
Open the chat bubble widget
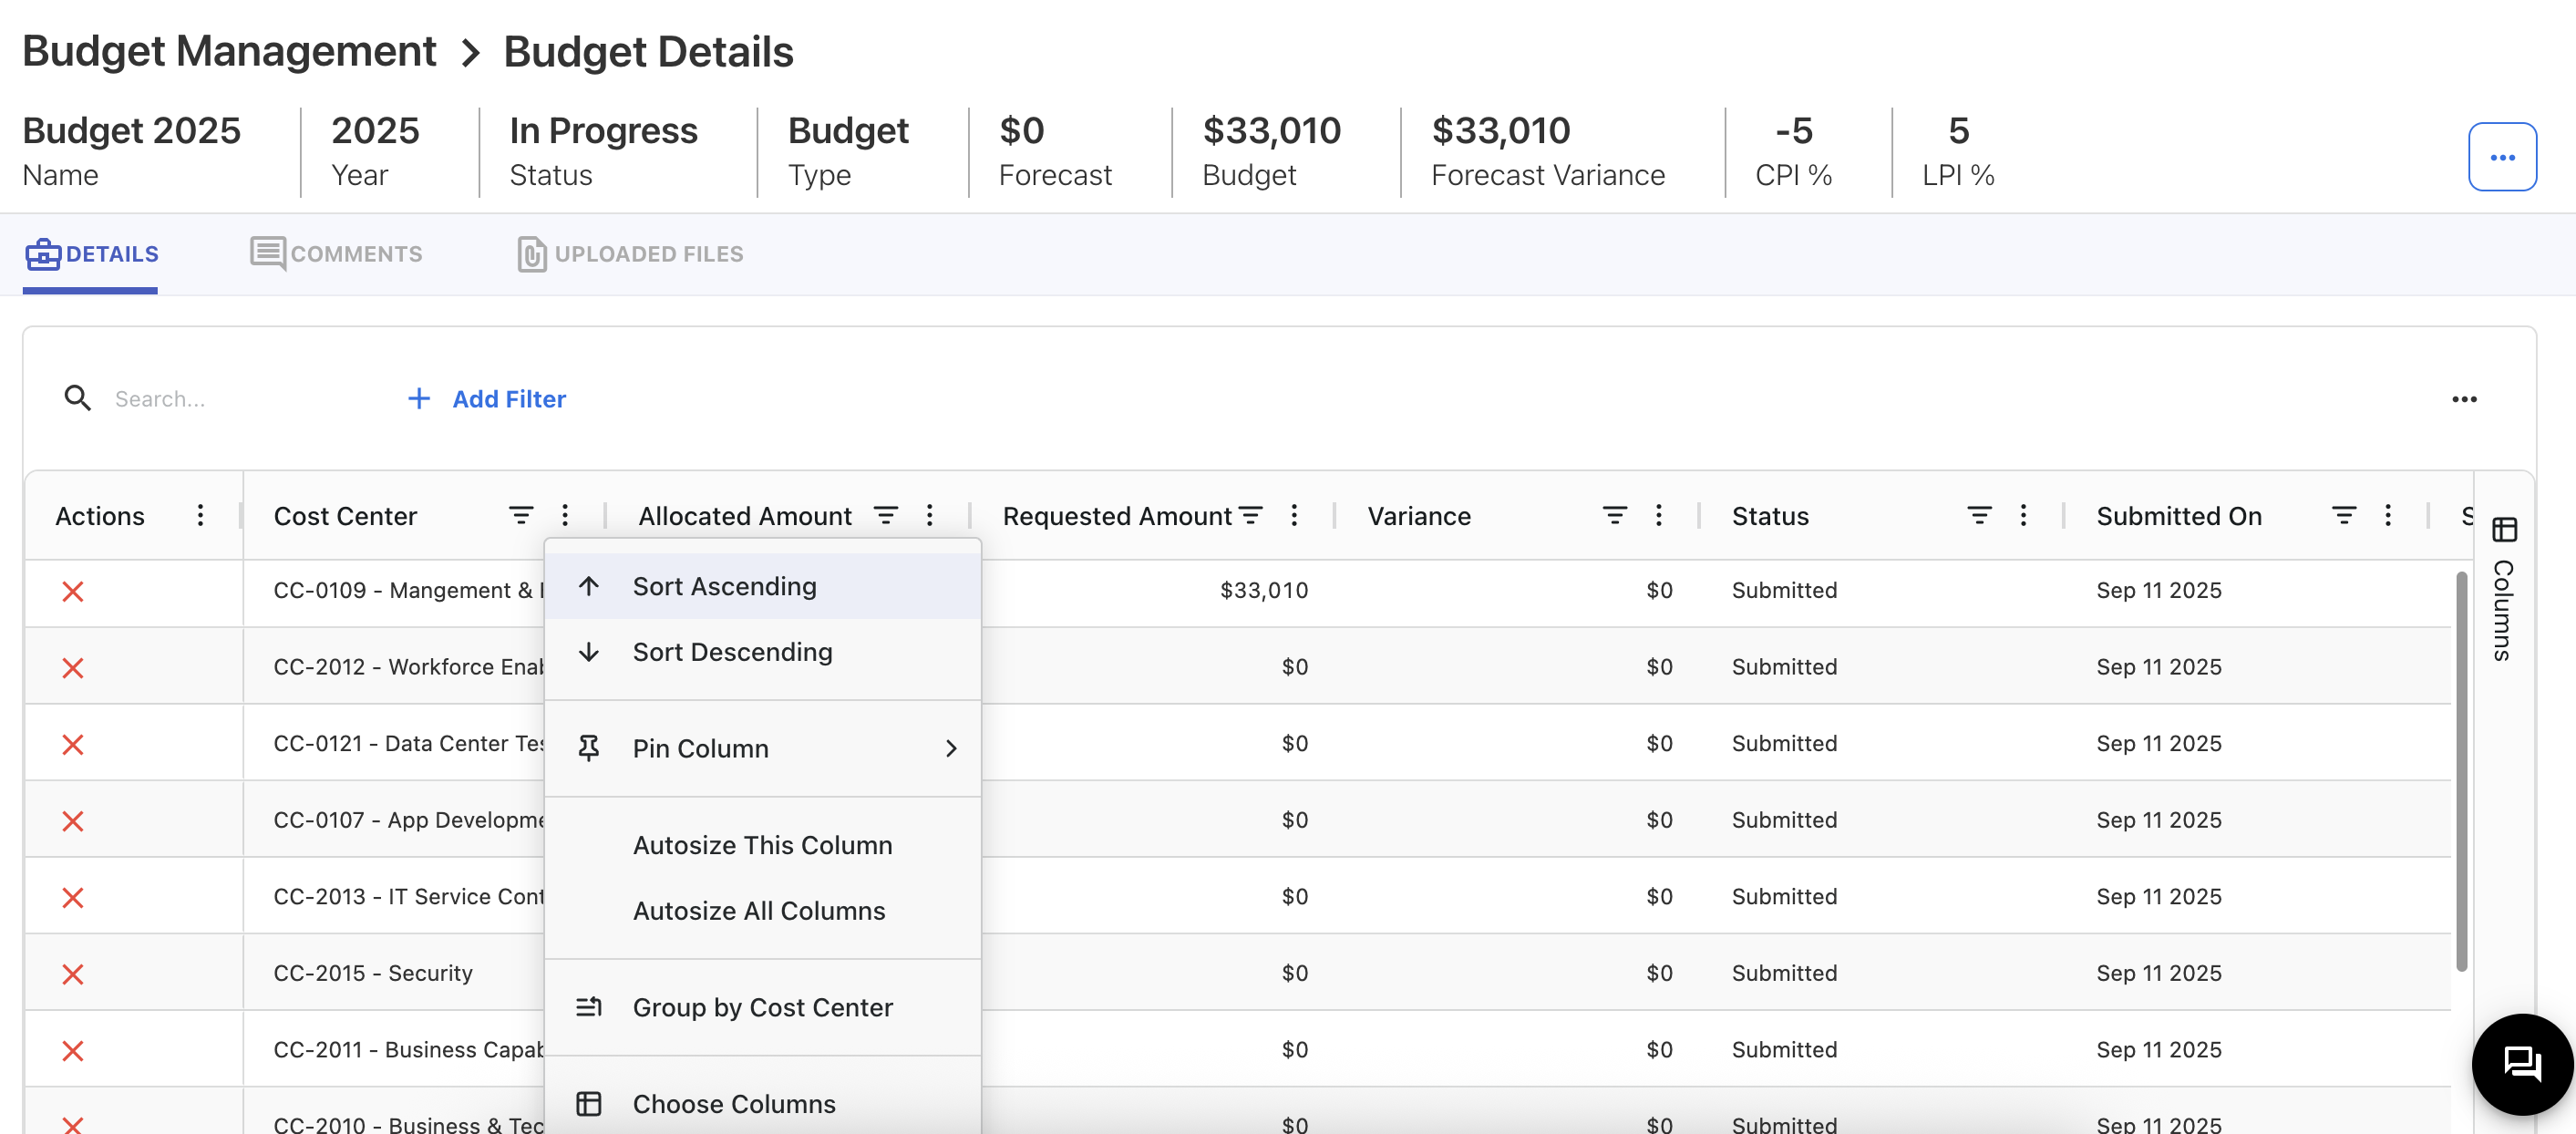[2521, 1063]
